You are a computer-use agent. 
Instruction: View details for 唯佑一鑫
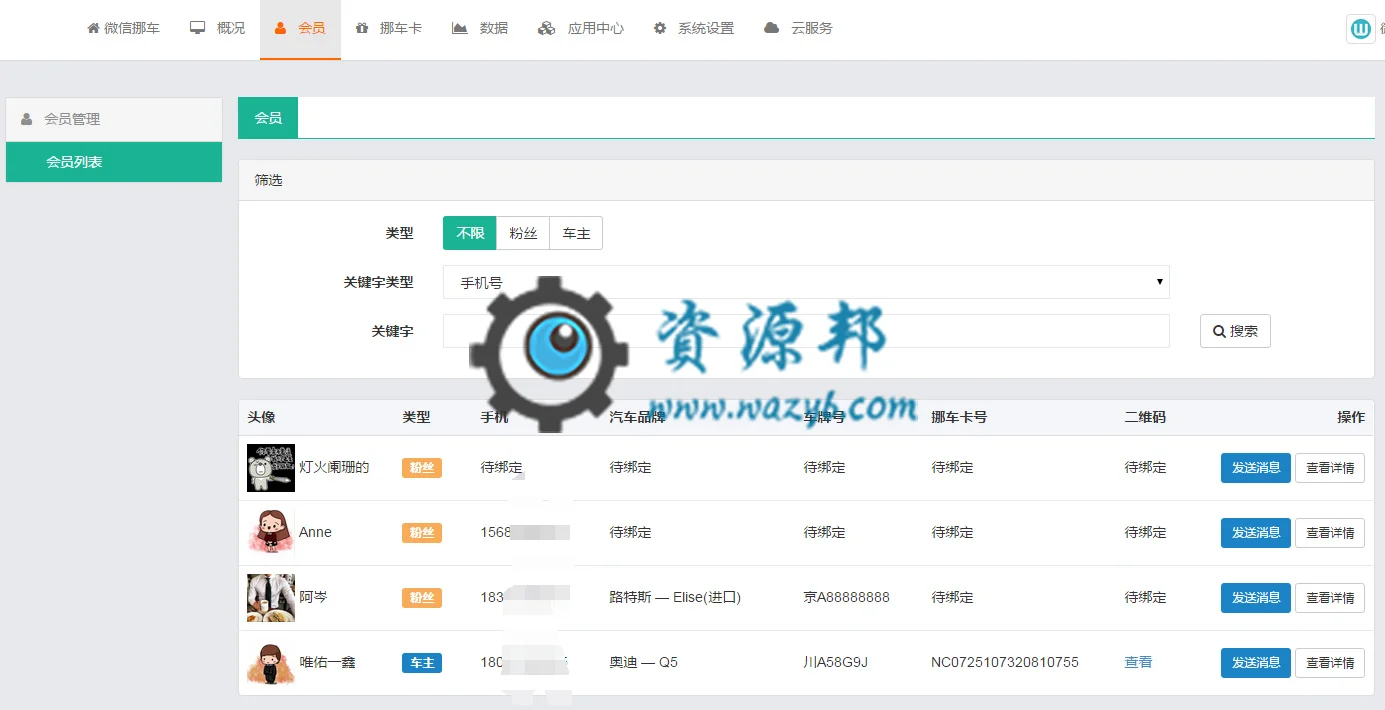(1330, 663)
